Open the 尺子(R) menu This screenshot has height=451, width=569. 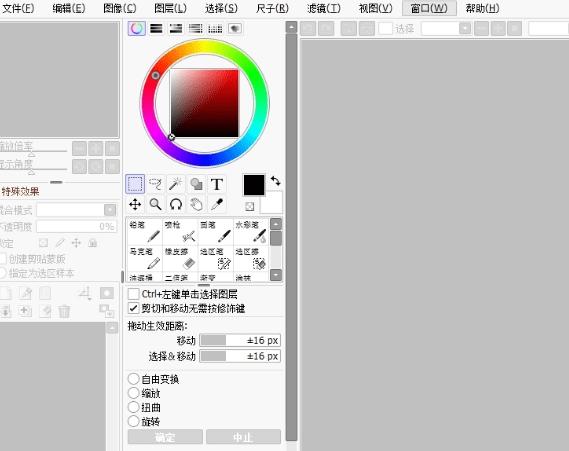coord(272,8)
